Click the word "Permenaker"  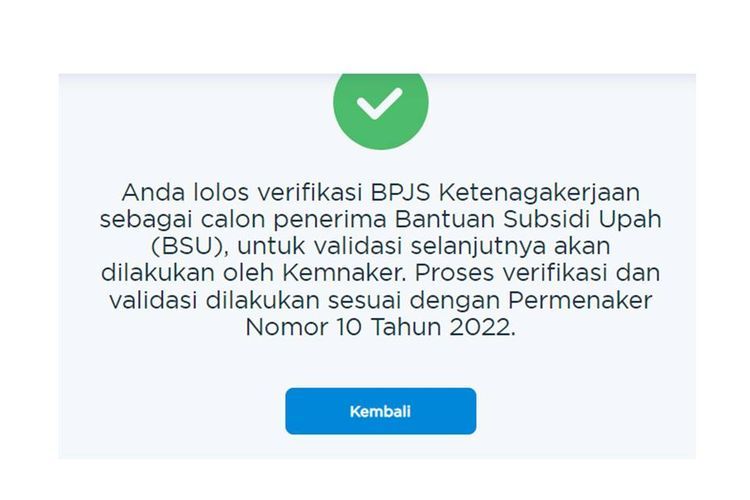[x=580, y=300]
